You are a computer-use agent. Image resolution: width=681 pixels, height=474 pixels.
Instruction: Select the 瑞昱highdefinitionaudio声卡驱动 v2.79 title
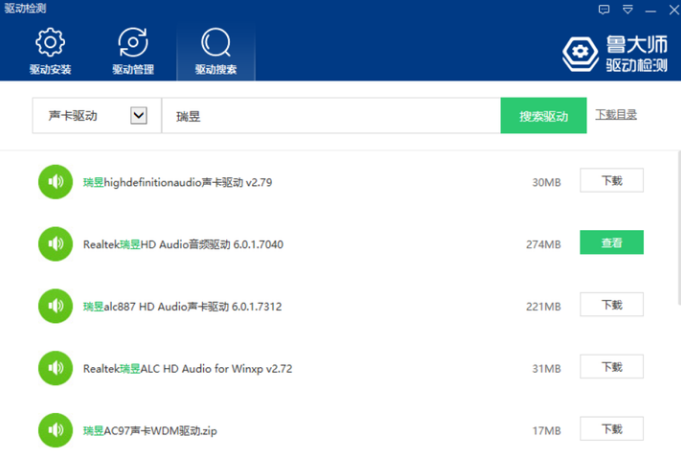pos(178,182)
